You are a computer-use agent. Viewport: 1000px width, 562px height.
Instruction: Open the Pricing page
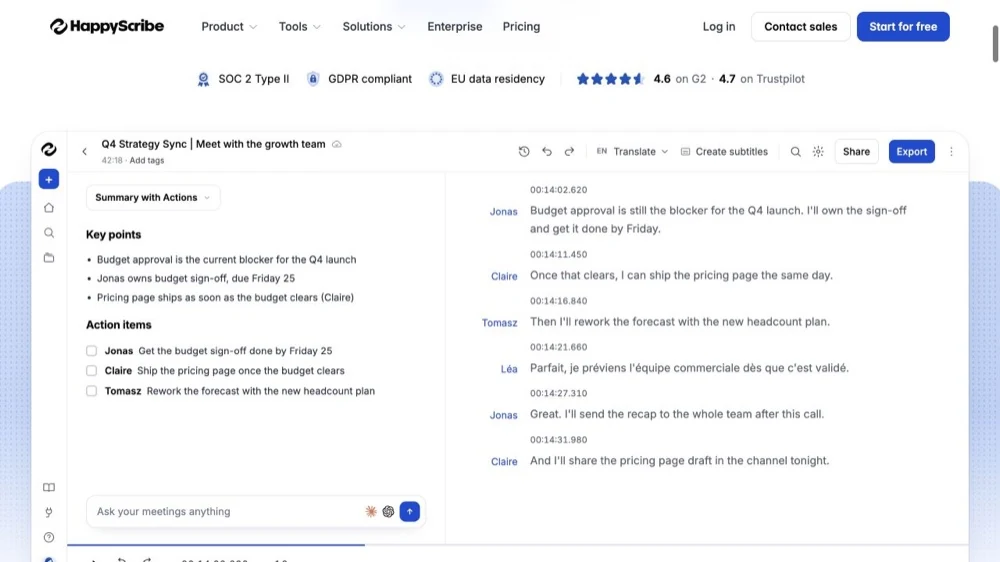pyautogui.click(x=521, y=26)
